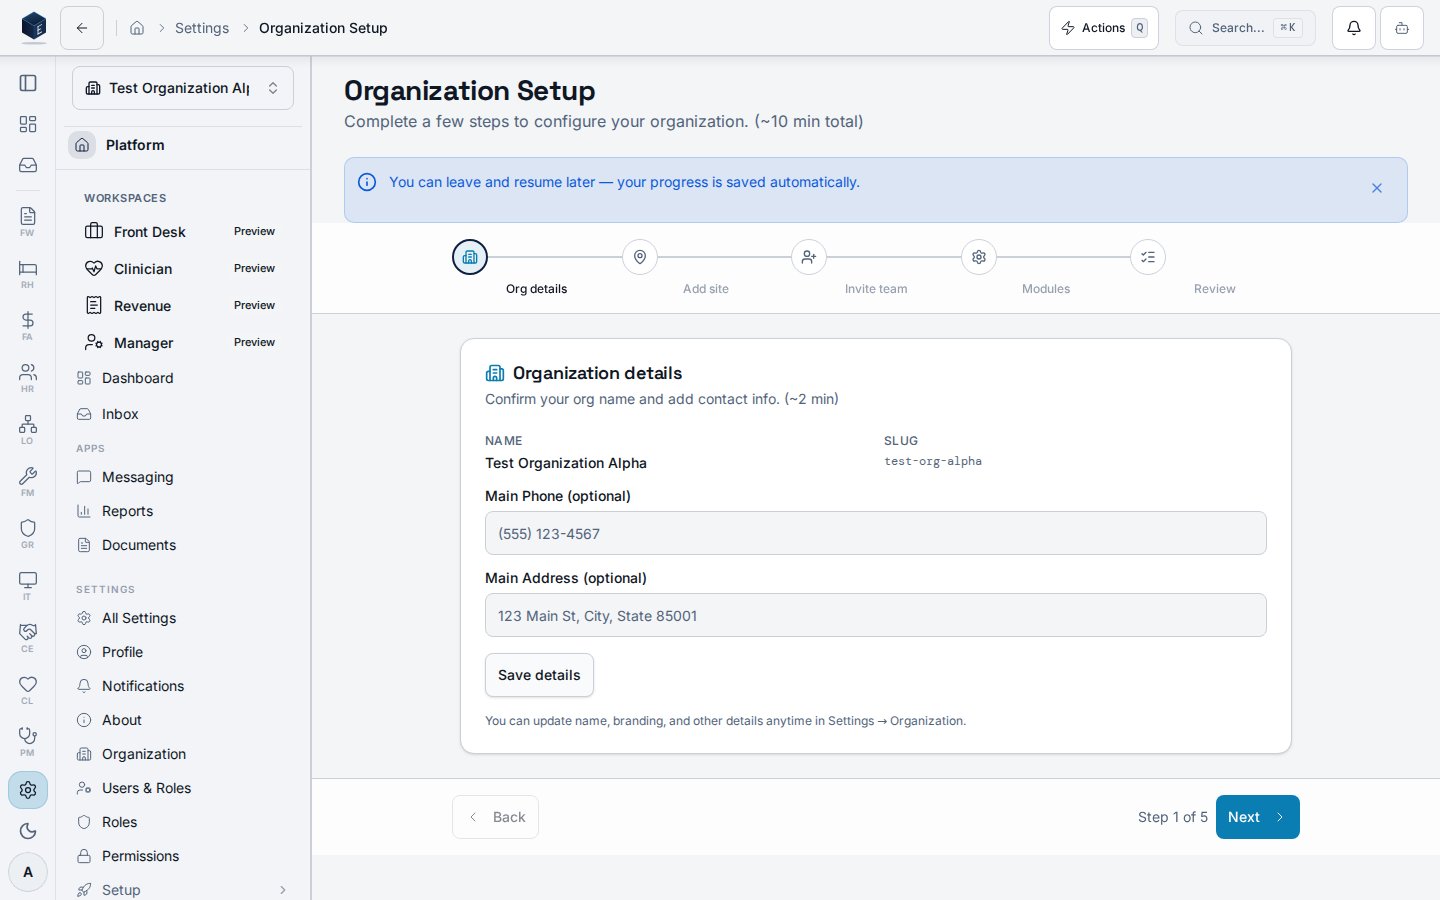This screenshot has width=1440, height=900.
Task: Open the dashboard grid rail icon
Action: pyautogui.click(x=28, y=124)
